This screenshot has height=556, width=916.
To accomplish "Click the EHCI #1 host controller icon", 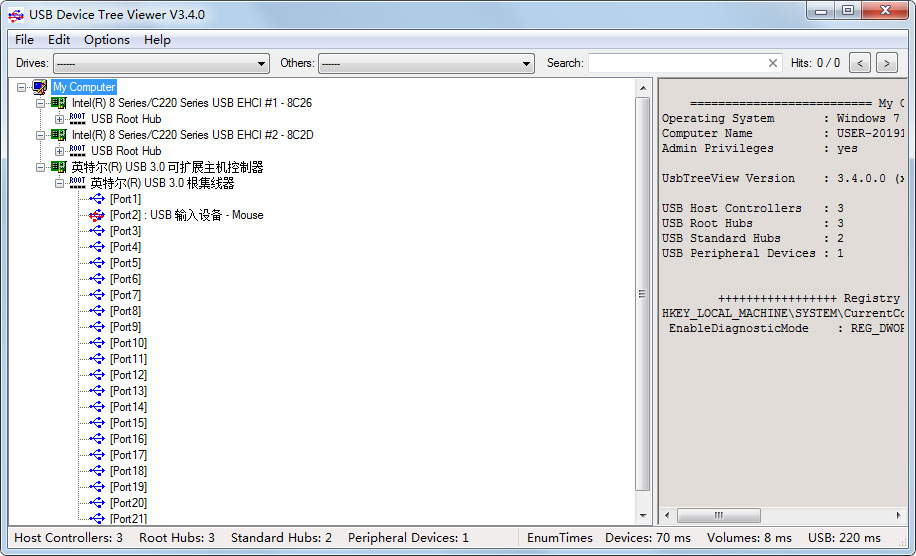I will pyautogui.click(x=59, y=103).
